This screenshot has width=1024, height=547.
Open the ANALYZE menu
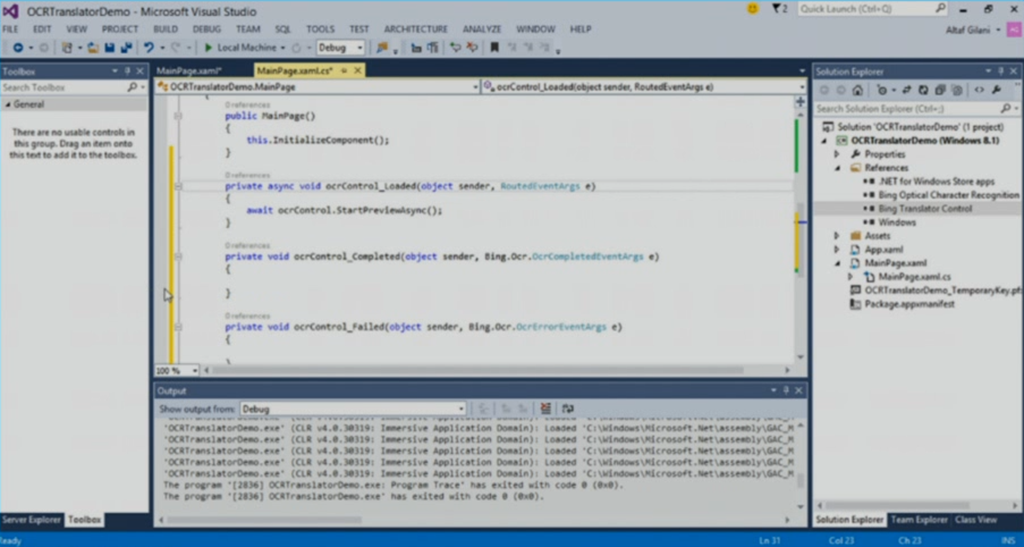[482, 29]
